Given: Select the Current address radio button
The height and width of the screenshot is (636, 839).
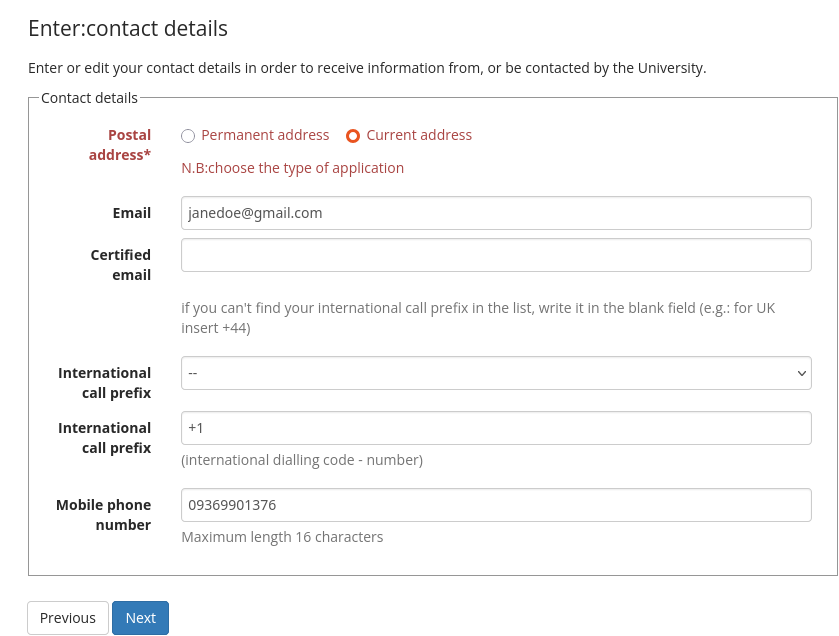Looking at the screenshot, I should click(353, 136).
